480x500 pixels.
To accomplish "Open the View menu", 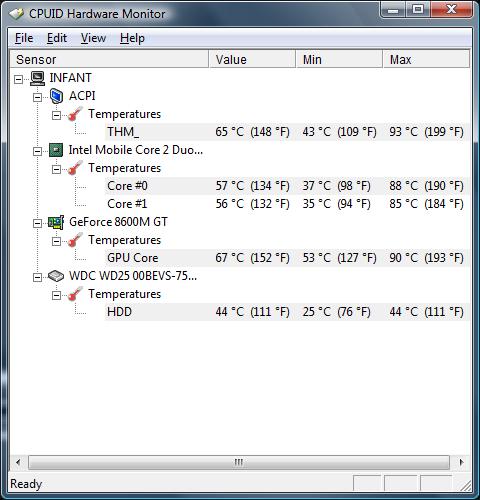I will click(x=93, y=38).
